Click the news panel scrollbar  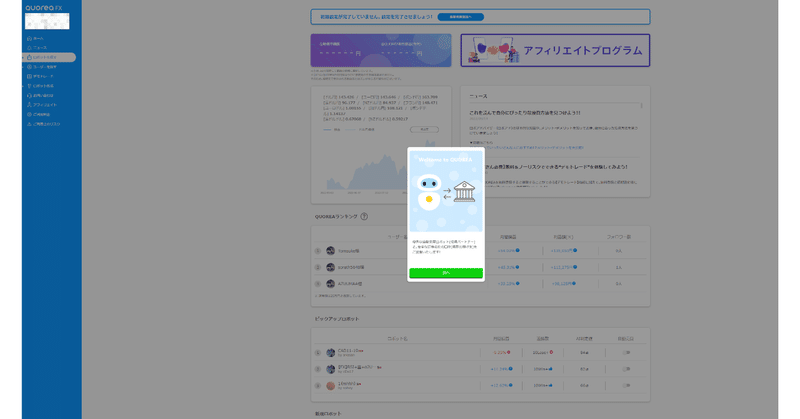pos(641,106)
